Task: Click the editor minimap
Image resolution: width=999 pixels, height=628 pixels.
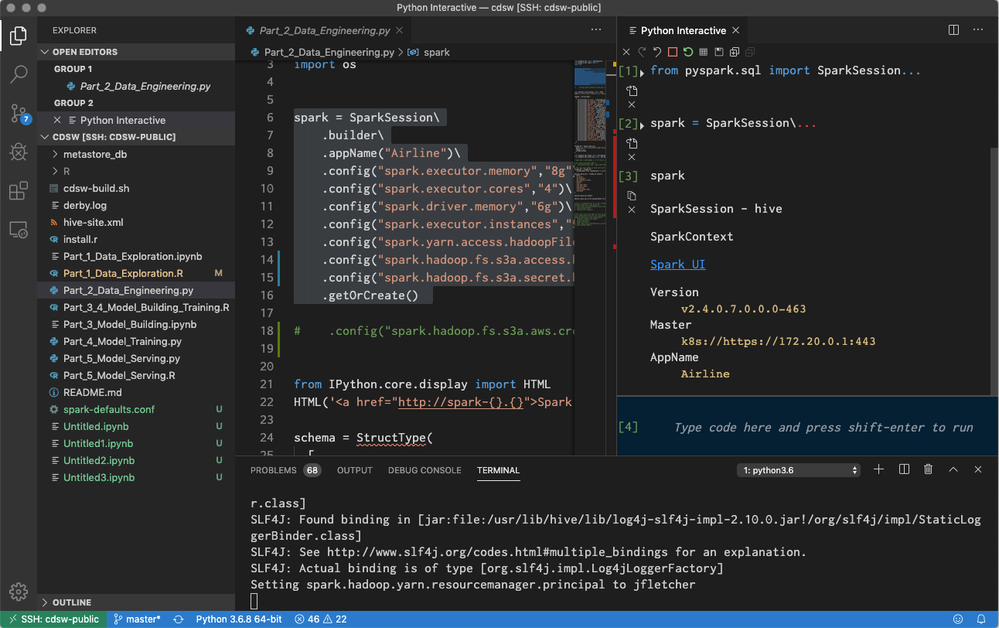Action: pyautogui.click(x=590, y=258)
